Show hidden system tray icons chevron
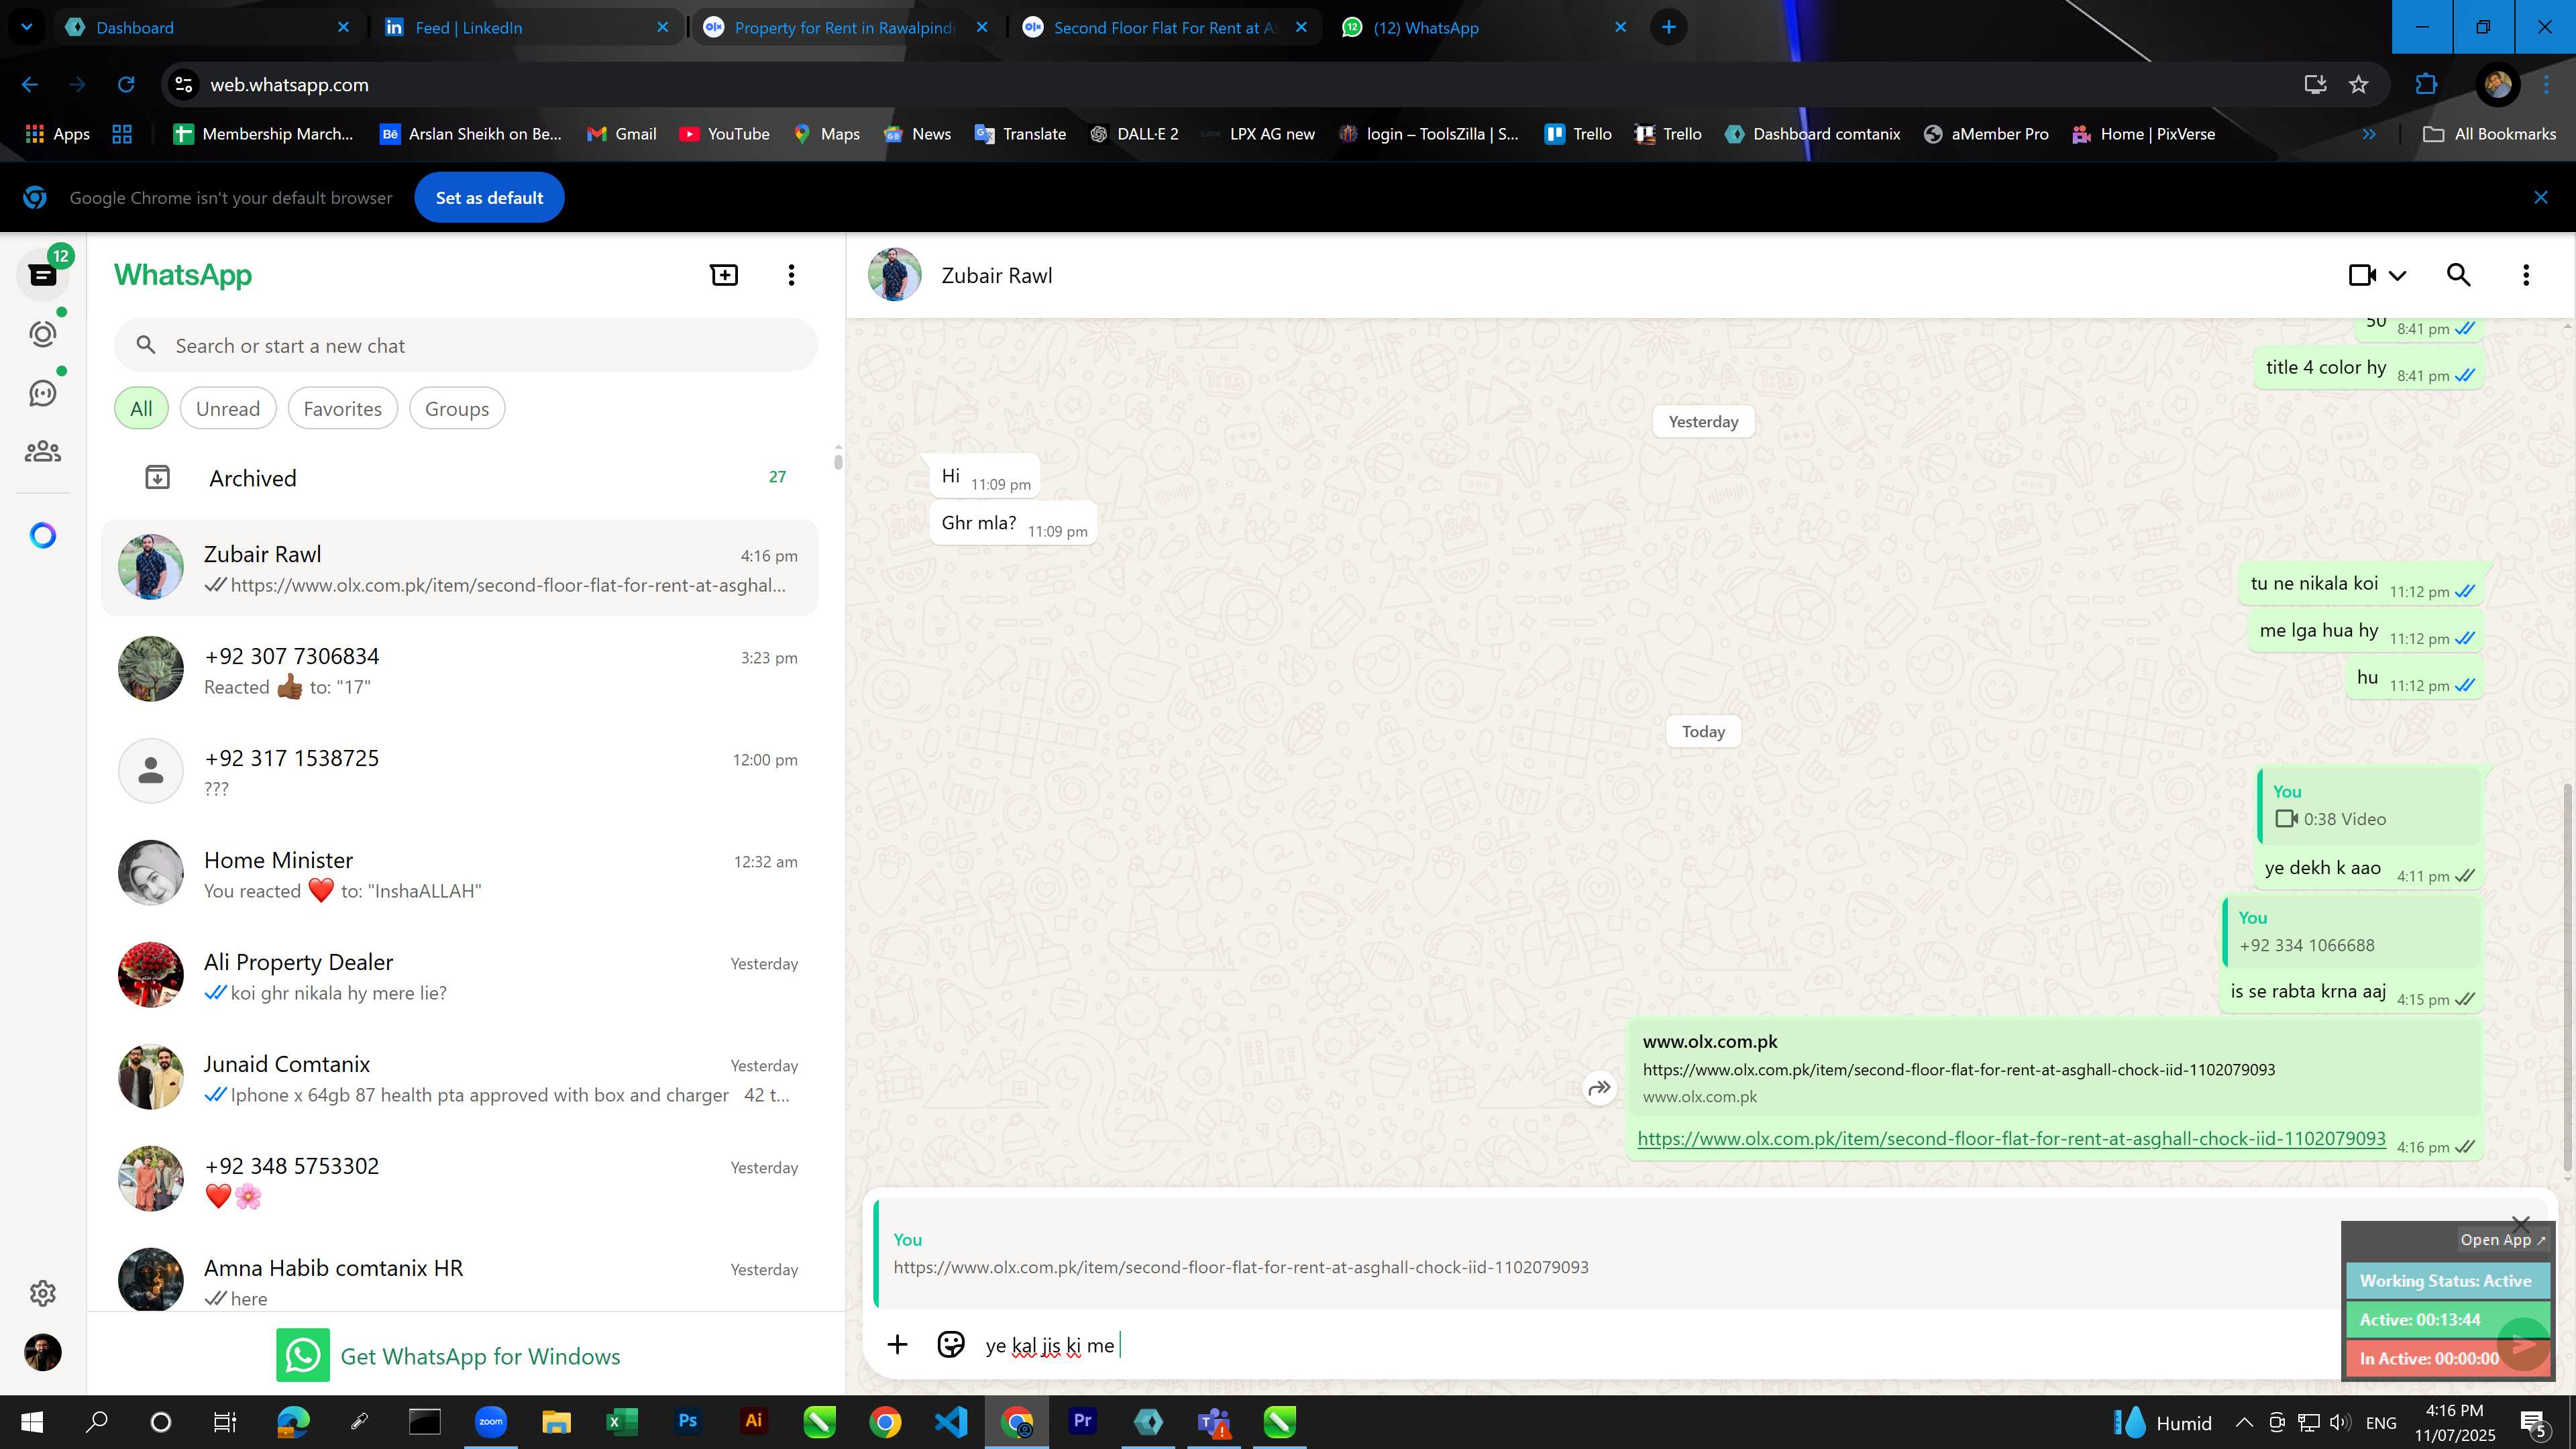The width and height of the screenshot is (2576, 1449). (2244, 1422)
